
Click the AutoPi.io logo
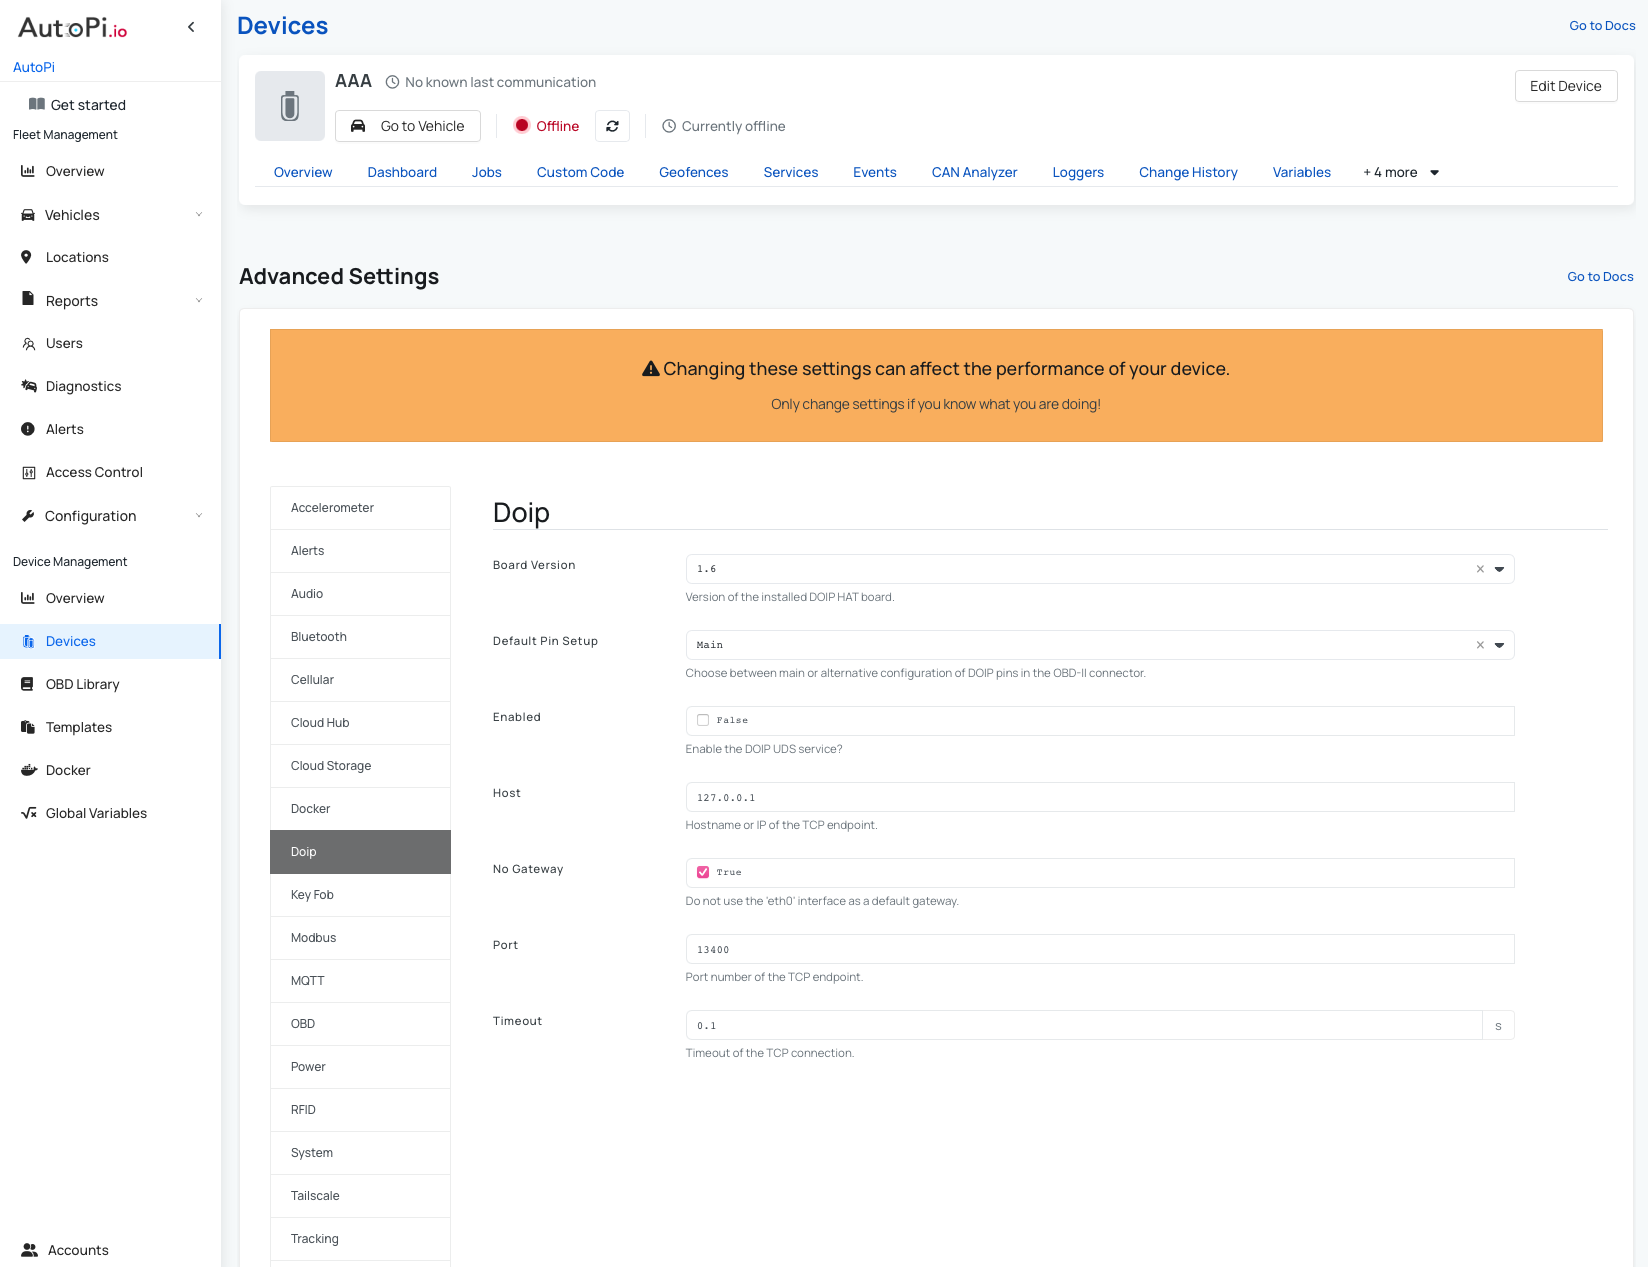(73, 28)
